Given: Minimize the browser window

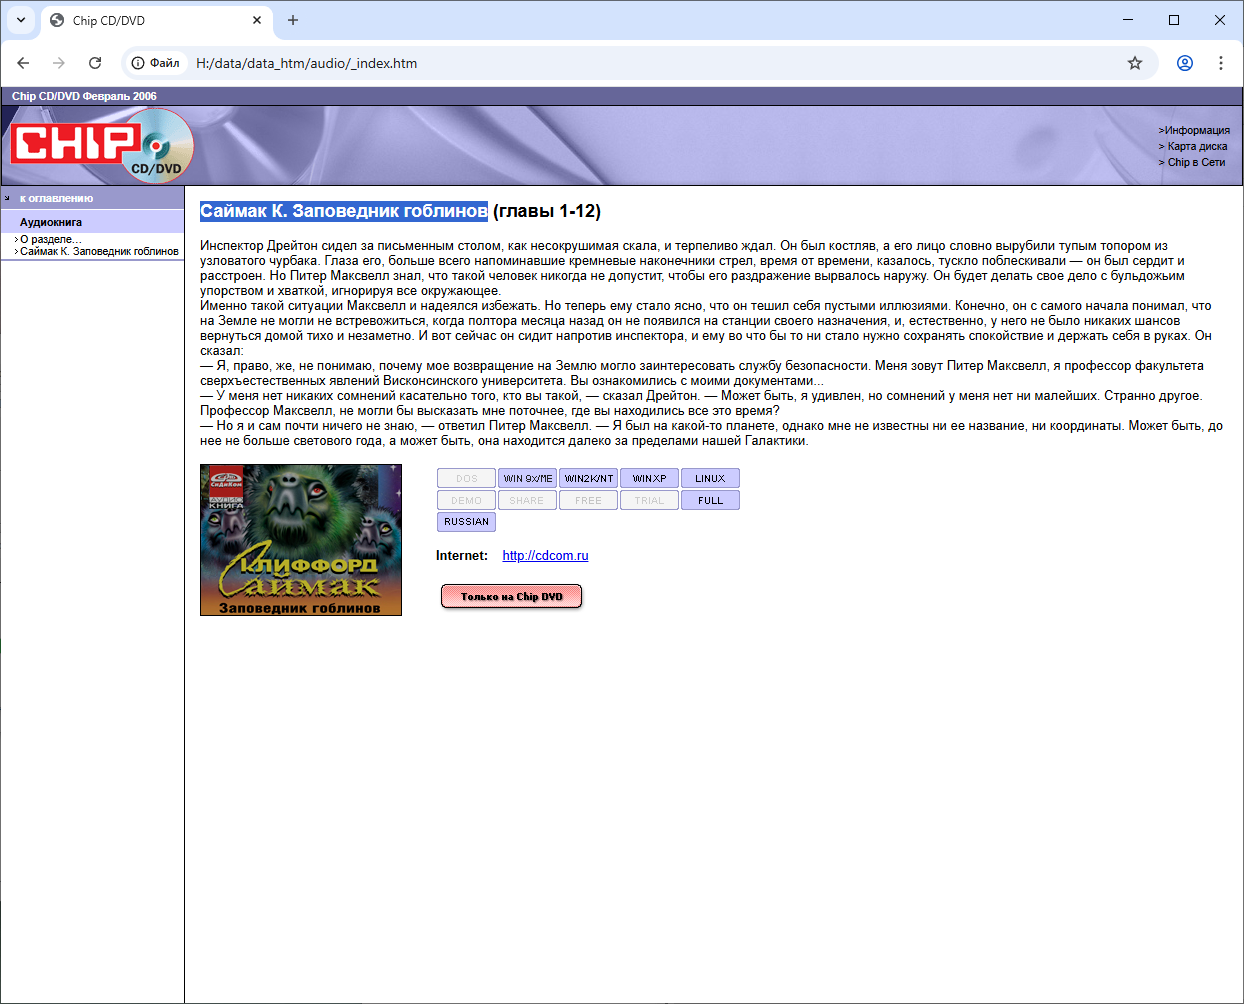Looking at the screenshot, I should [1128, 20].
